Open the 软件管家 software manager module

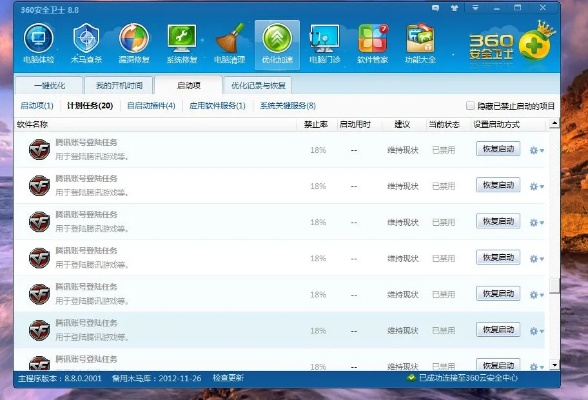click(372, 43)
